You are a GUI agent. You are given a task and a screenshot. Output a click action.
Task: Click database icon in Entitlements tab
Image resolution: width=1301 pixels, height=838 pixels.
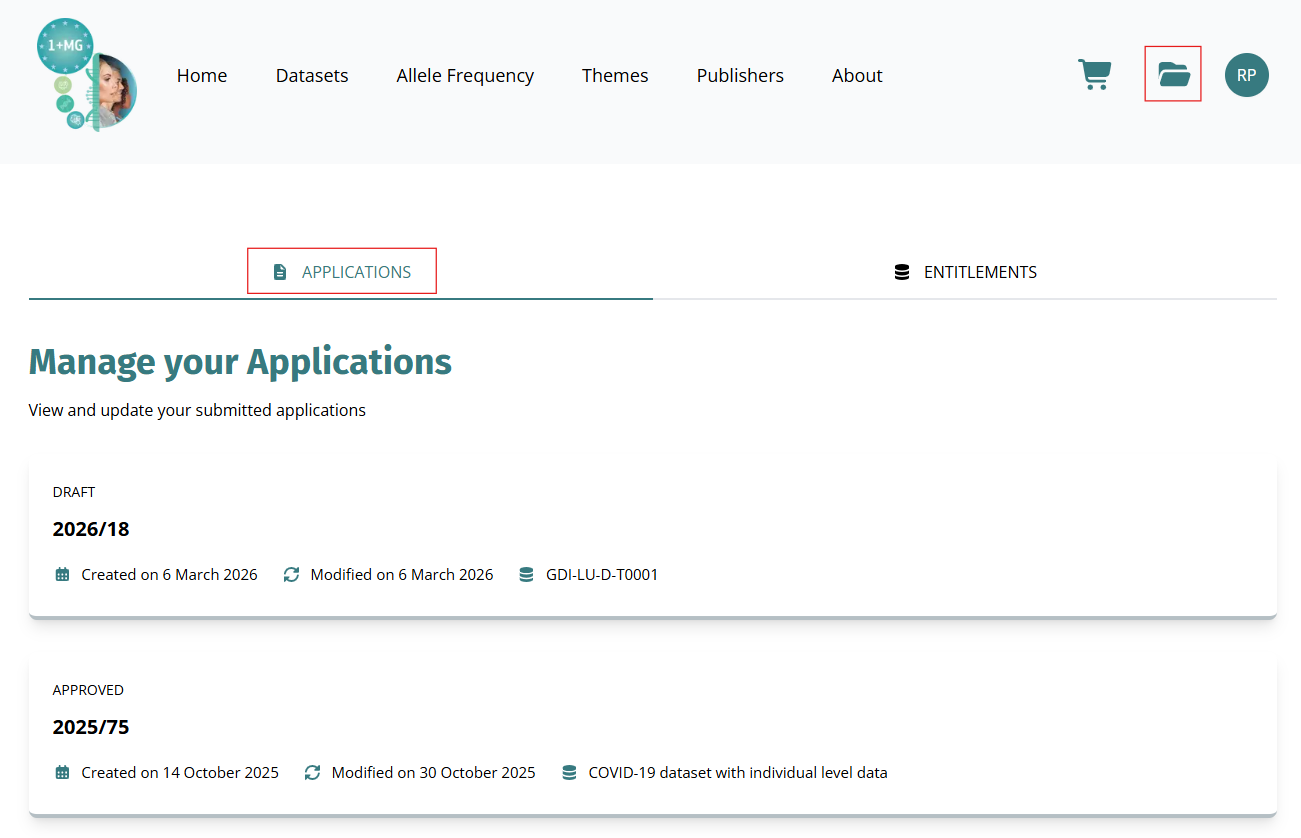point(902,272)
